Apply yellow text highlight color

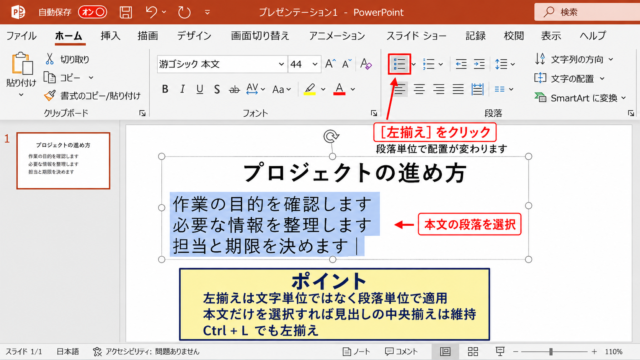coord(310,89)
